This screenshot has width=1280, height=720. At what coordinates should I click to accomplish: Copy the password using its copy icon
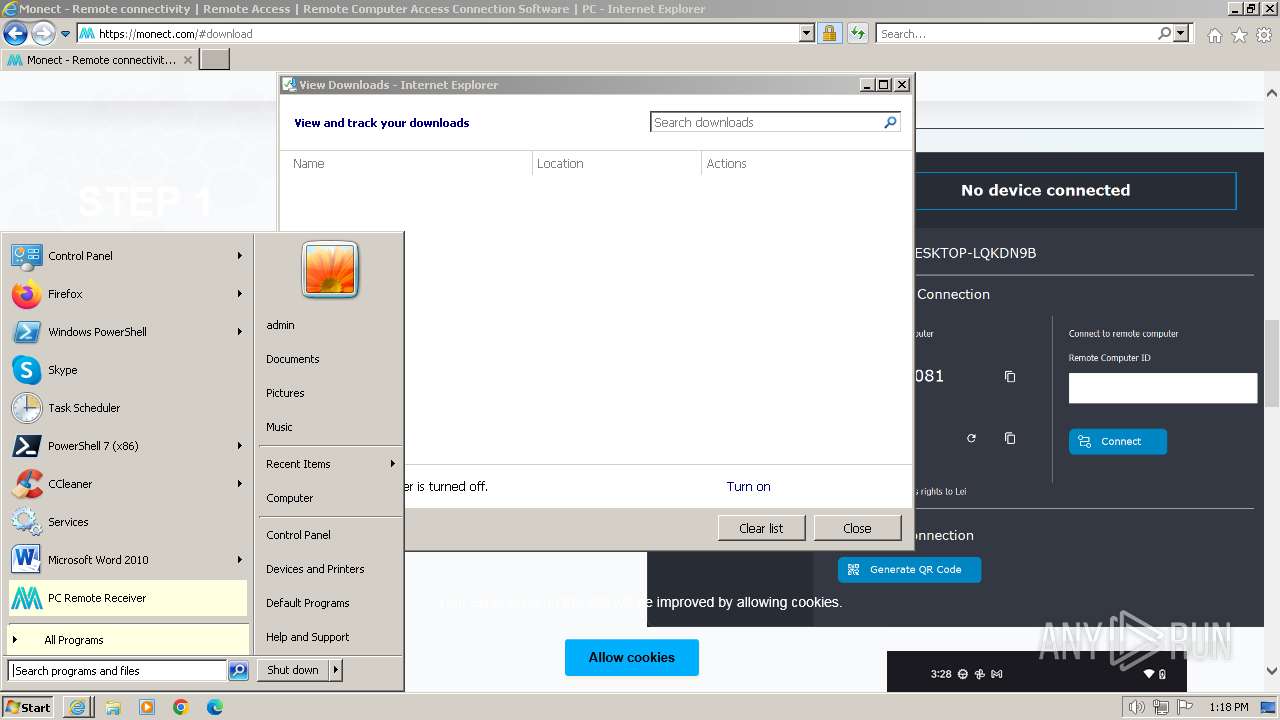click(x=1009, y=438)
